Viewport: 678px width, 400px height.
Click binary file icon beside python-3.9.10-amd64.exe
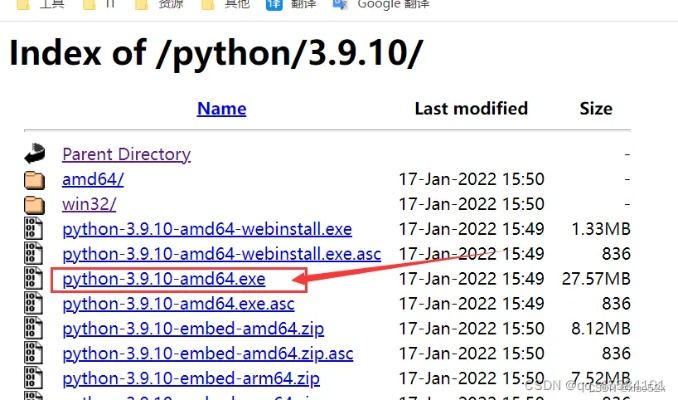click(35, 279)
